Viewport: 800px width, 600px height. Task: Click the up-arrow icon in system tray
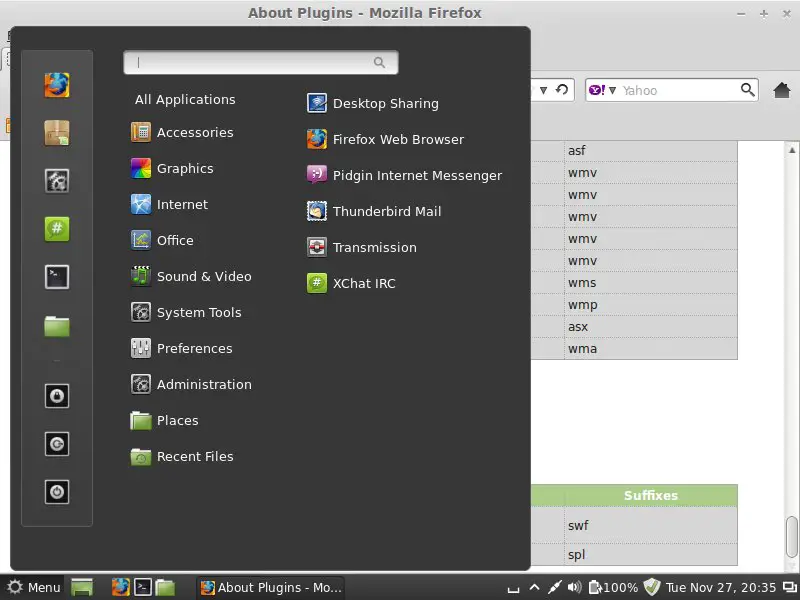pos(534,587)
